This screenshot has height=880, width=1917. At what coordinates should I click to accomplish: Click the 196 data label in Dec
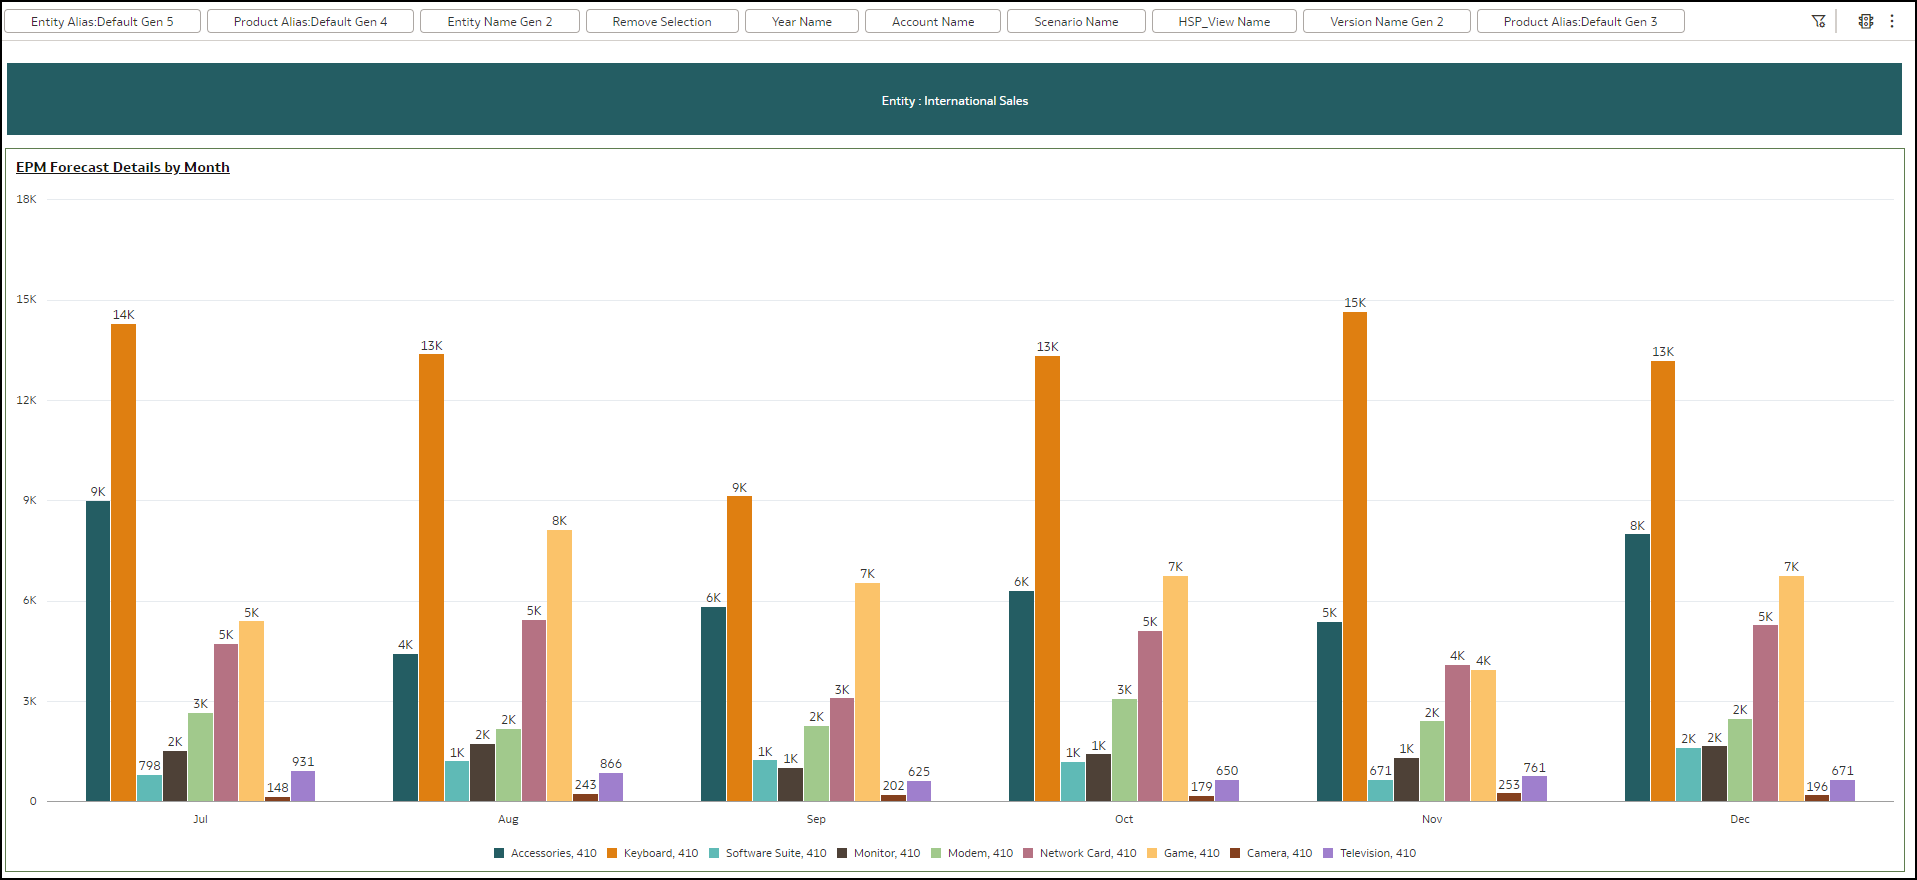1817,787
